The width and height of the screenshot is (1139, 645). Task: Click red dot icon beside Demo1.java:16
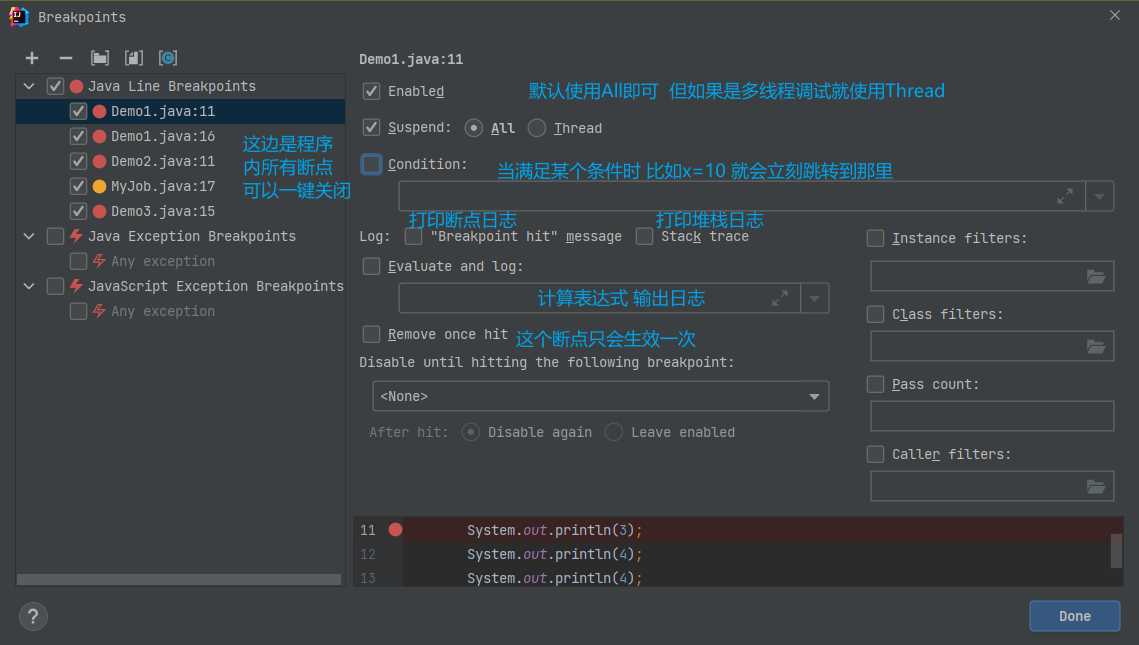[x=100, y=137]
